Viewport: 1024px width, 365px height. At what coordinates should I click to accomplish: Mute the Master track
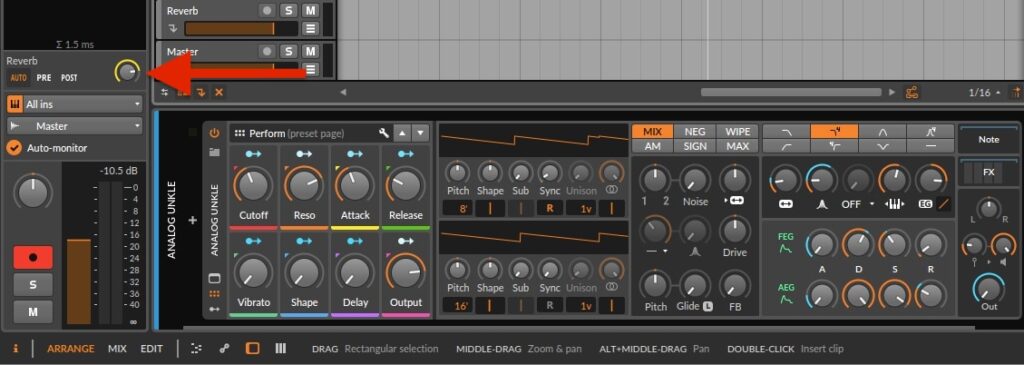tap(310, 51)
